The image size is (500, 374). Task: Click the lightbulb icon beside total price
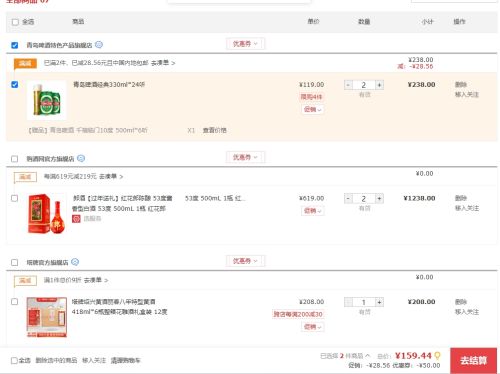(437, 356)
